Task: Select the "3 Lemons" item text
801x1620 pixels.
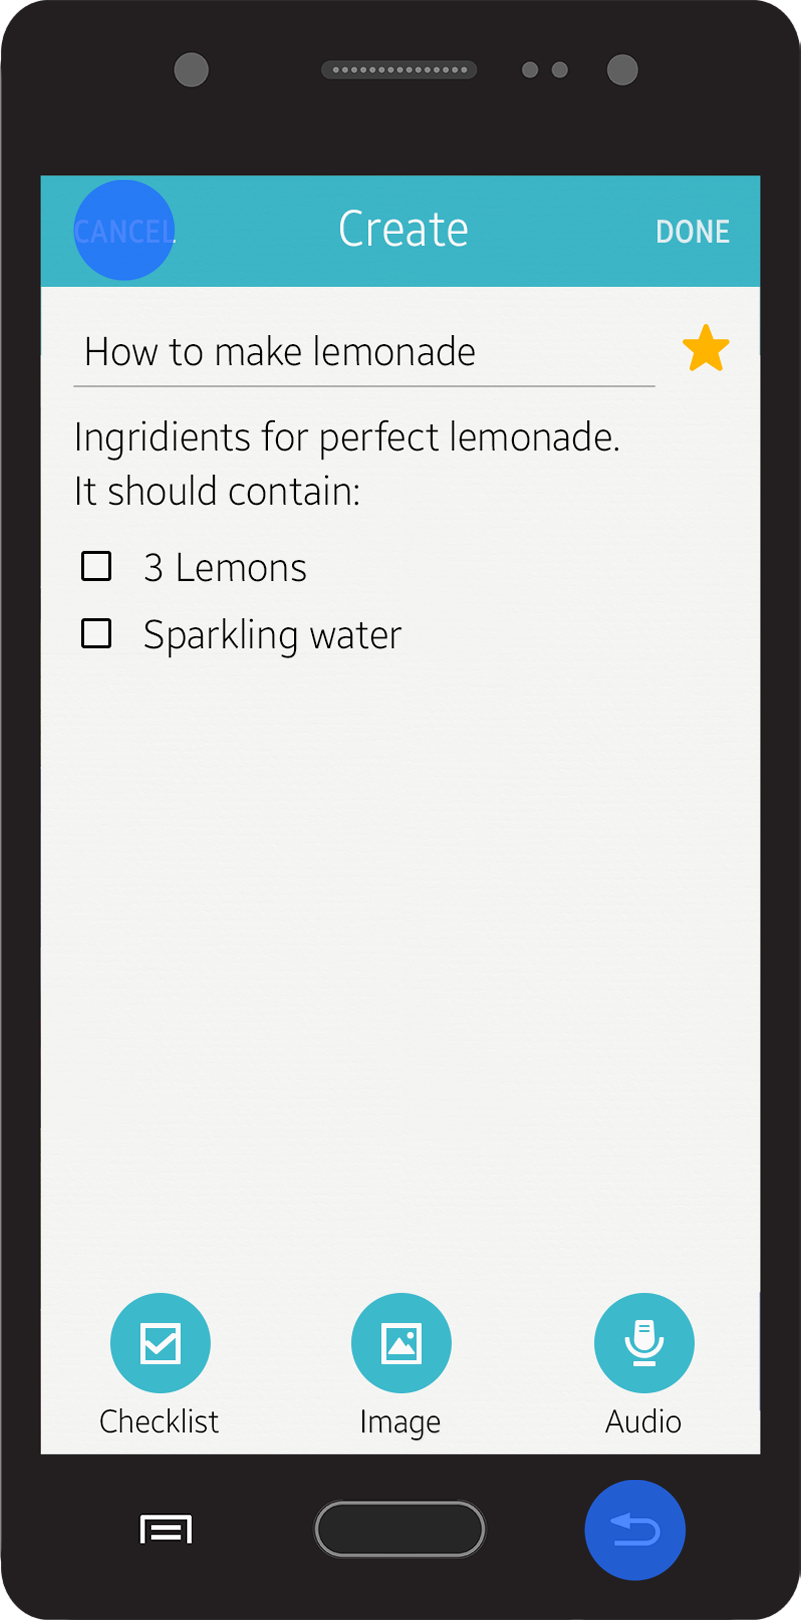Action: click(x=225, y=568)
